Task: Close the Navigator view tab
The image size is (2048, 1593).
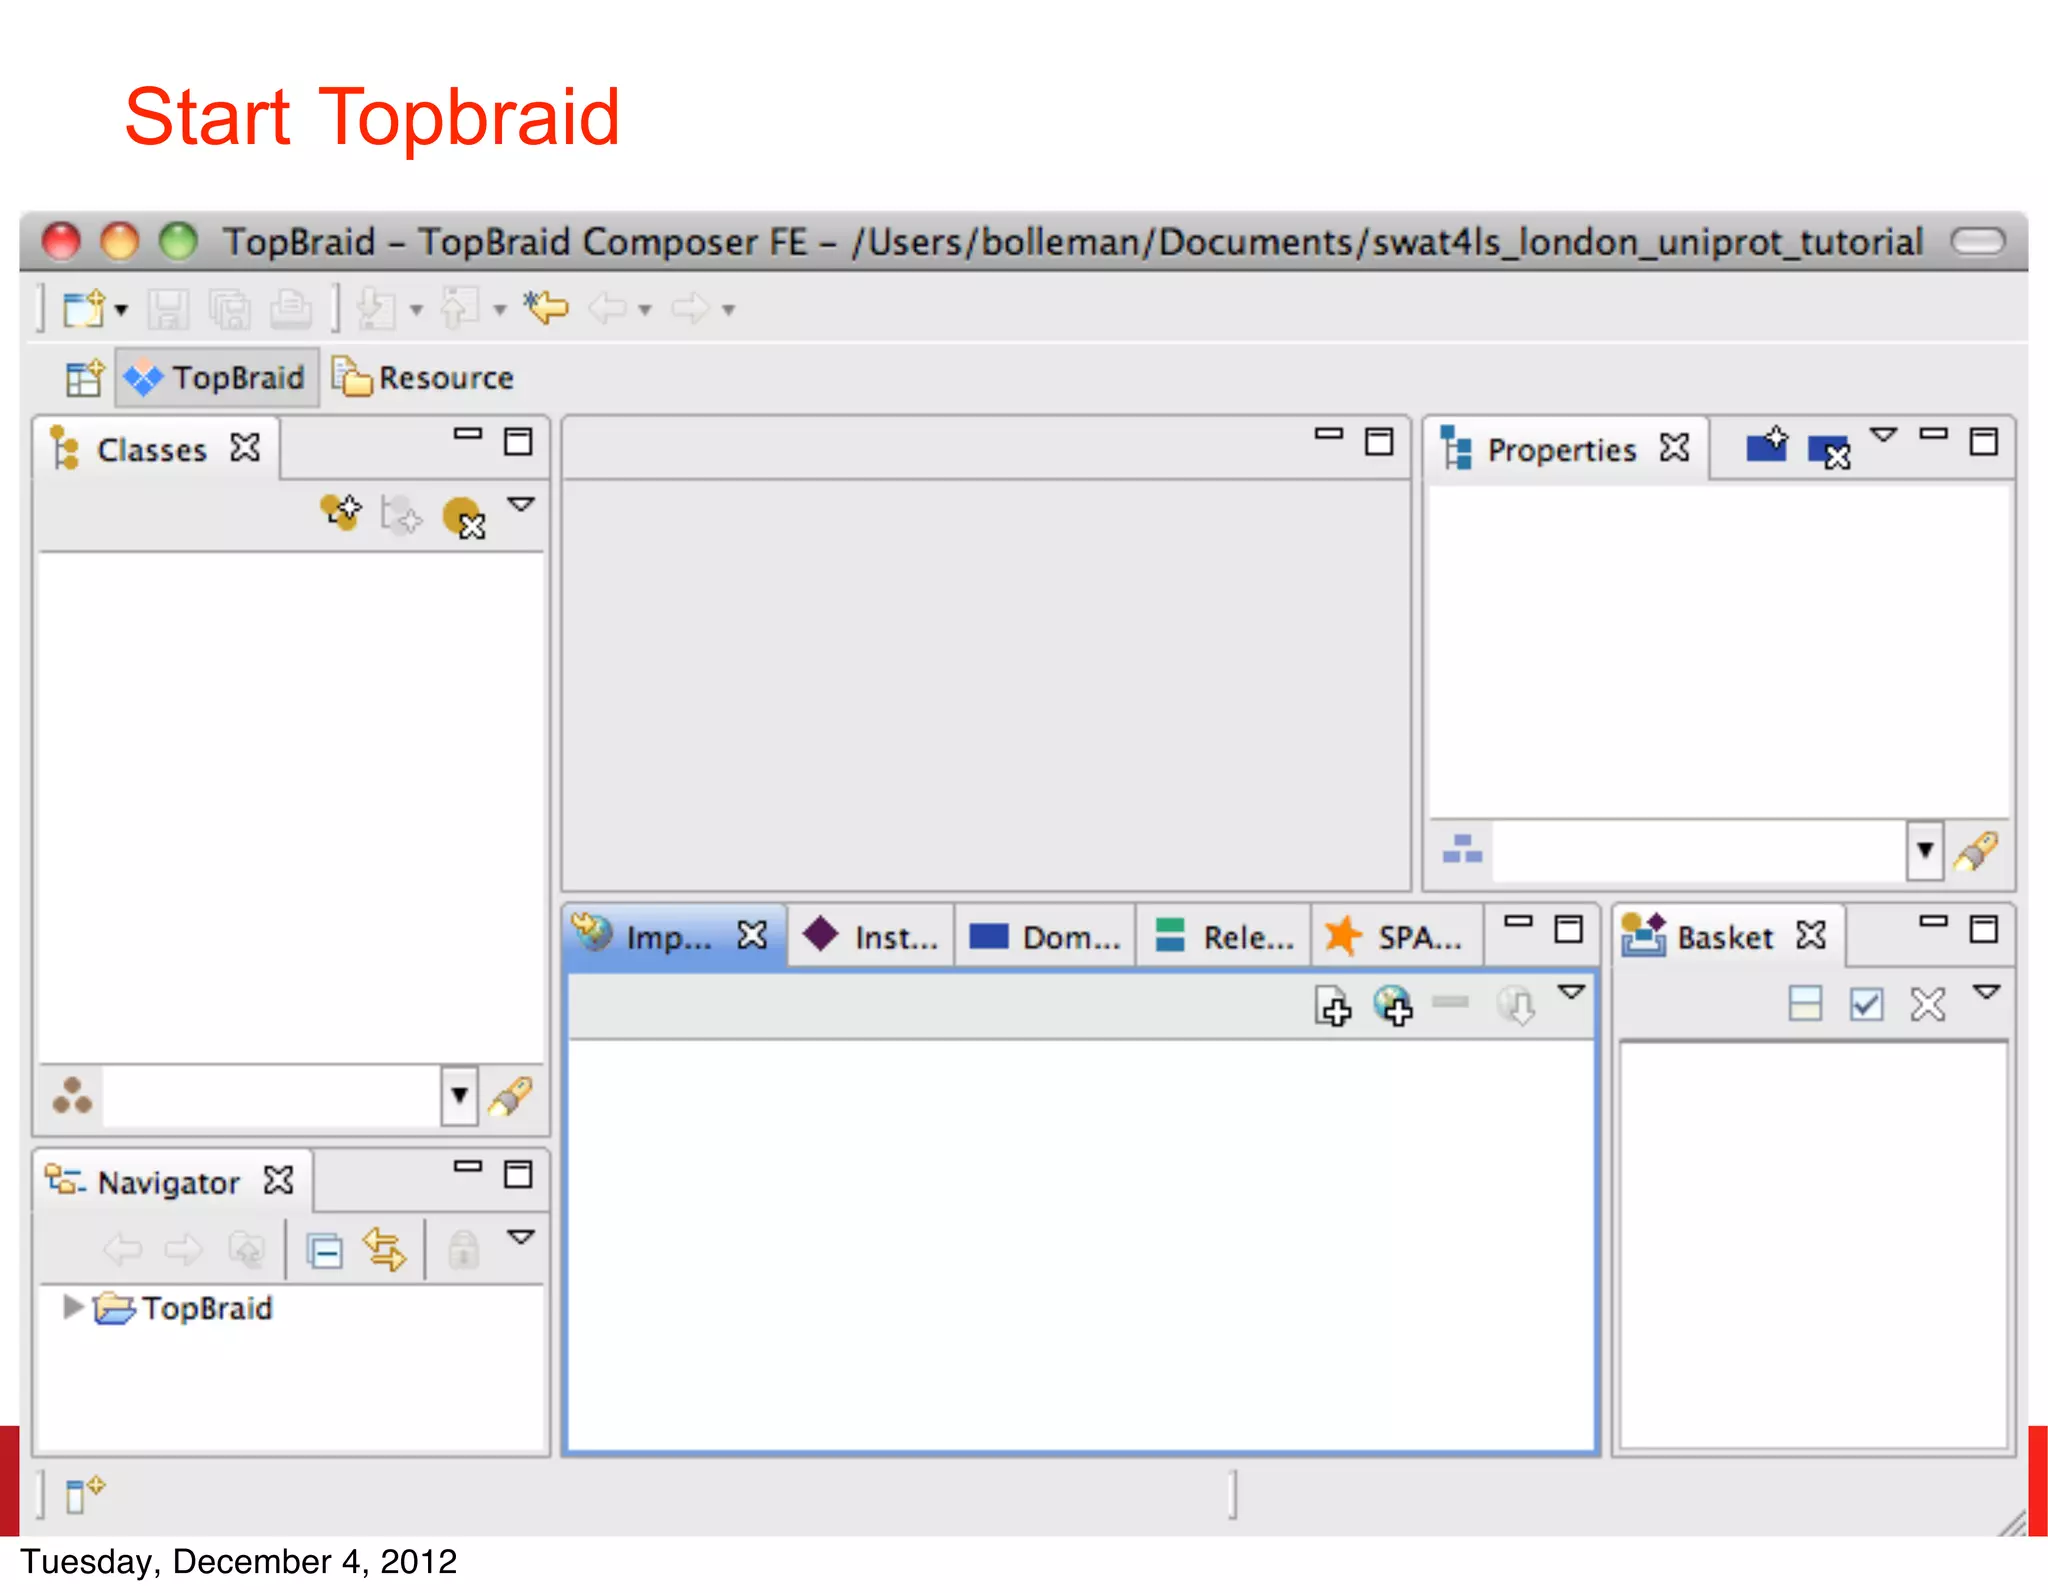Action: [278, 1180]
